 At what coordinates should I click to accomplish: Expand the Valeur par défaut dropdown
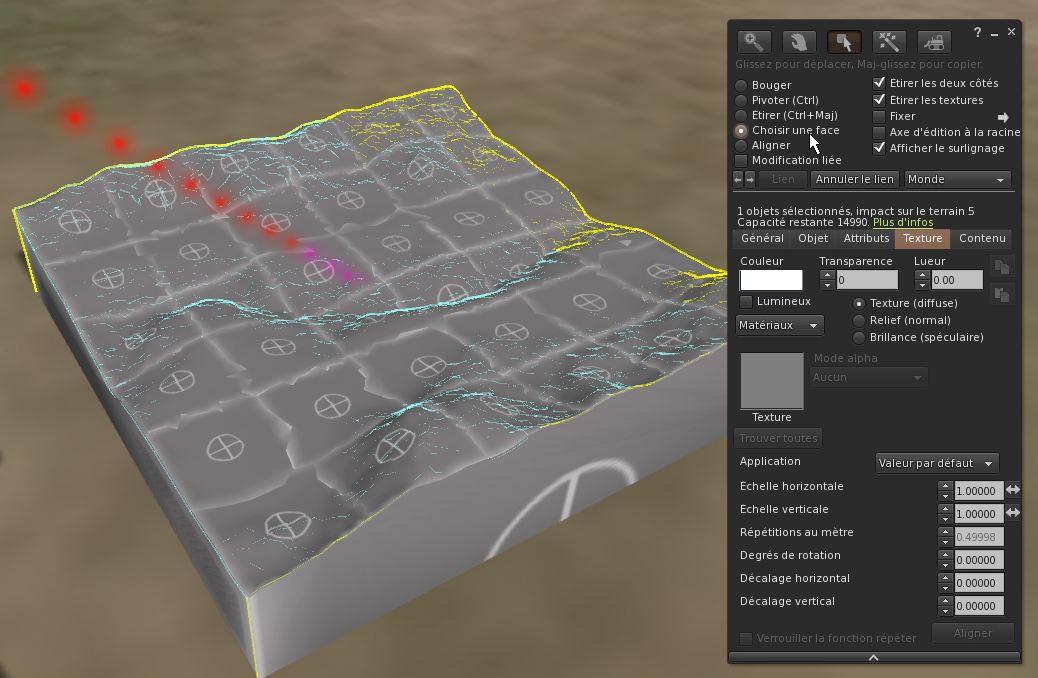coord(937,463)
